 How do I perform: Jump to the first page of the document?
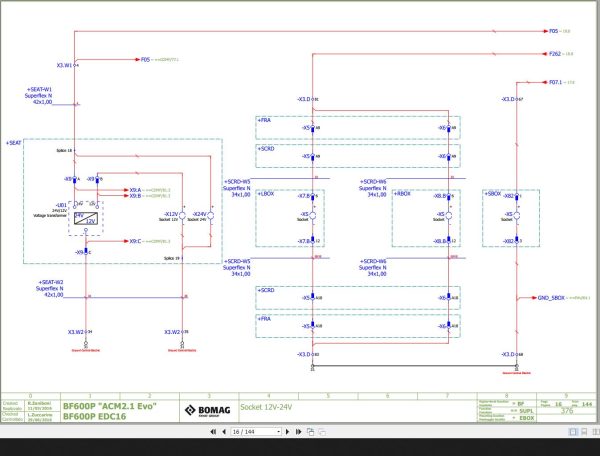[213, 432]
